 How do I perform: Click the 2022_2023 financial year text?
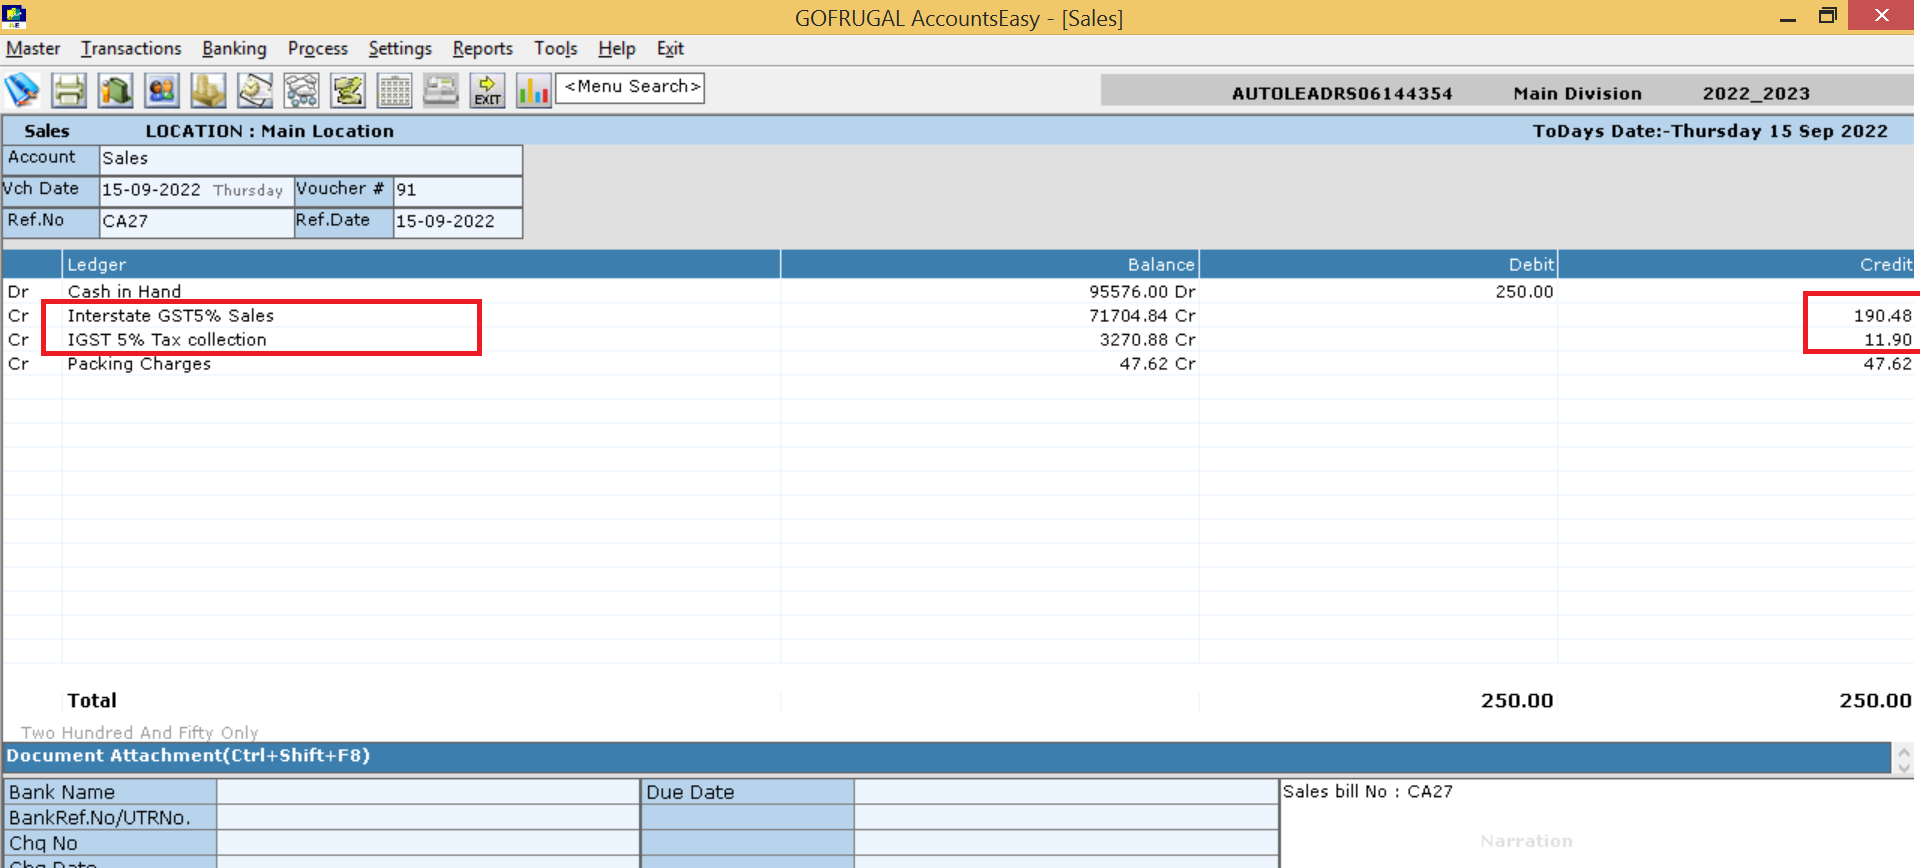pyautogui.click(x=1756, y=94)
